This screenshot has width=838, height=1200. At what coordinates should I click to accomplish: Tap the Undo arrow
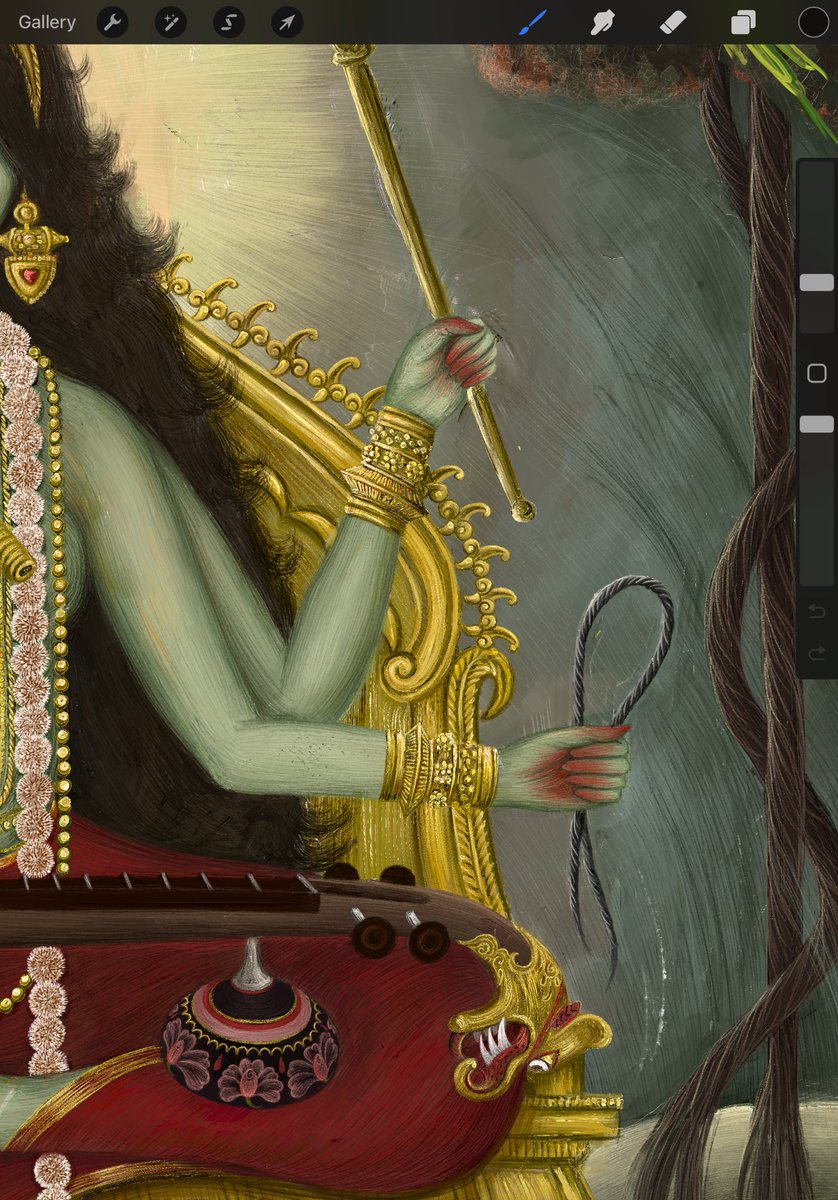pyautogui.click(x=815, y=613)
